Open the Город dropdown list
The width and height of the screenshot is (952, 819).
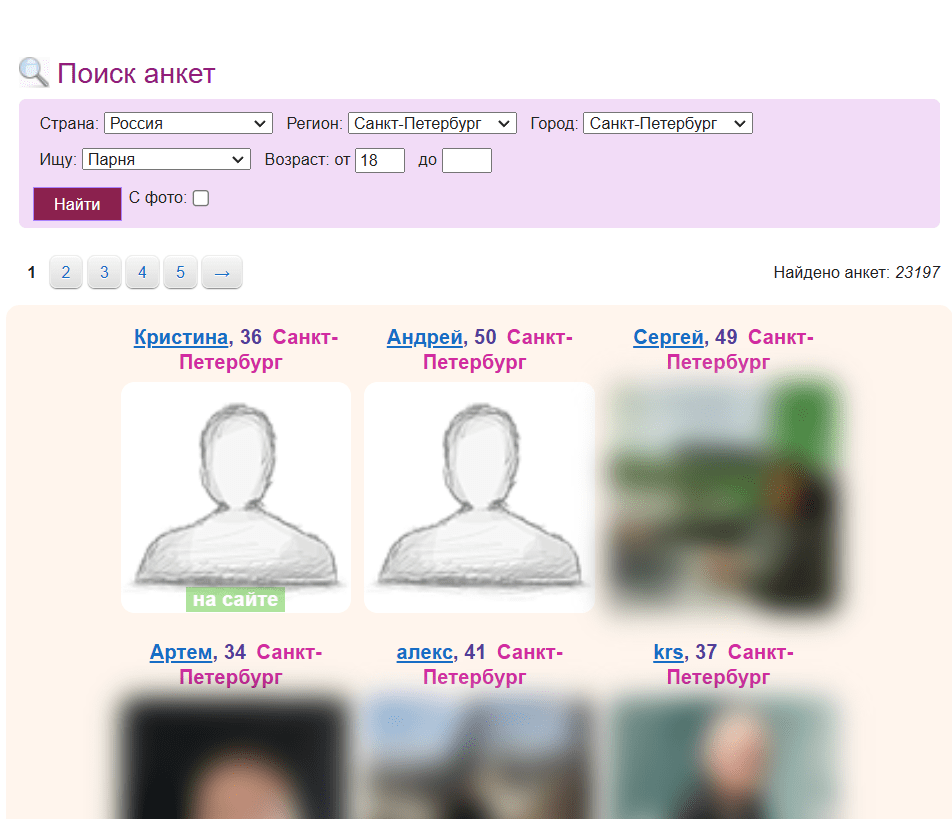[x=667, y=123]
